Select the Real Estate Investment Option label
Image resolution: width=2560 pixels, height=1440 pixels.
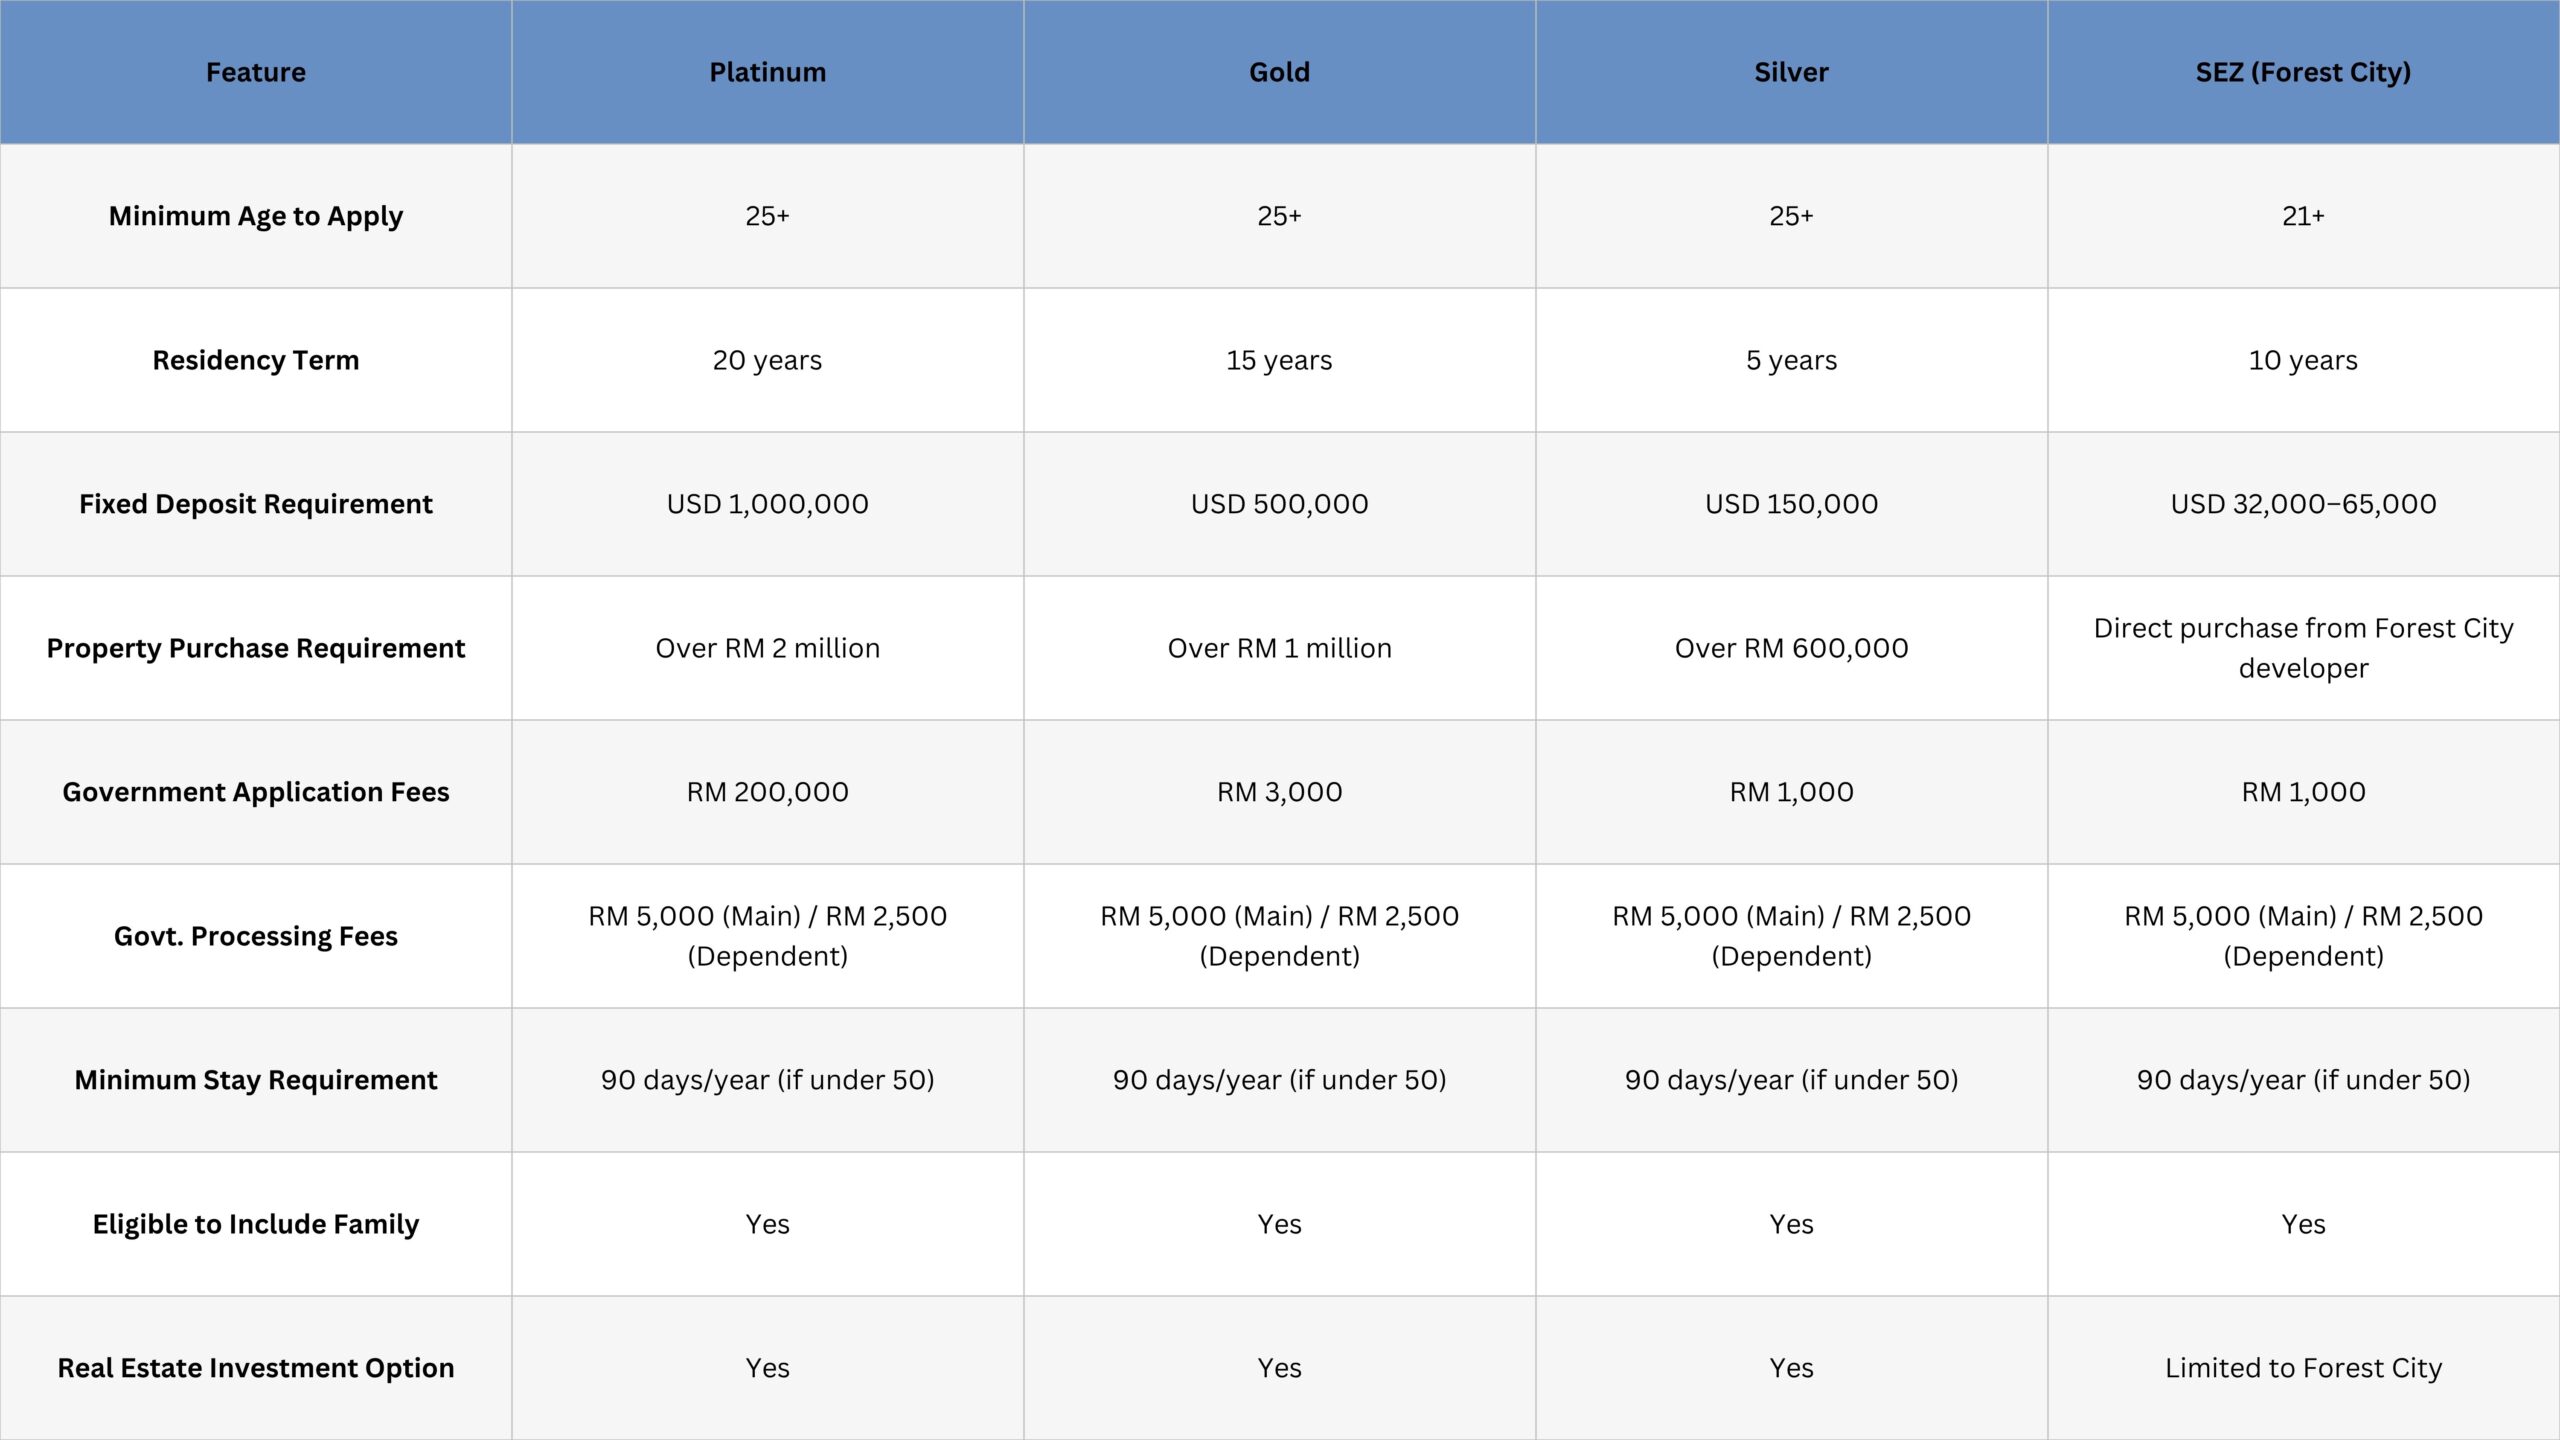click(256, 1368)
